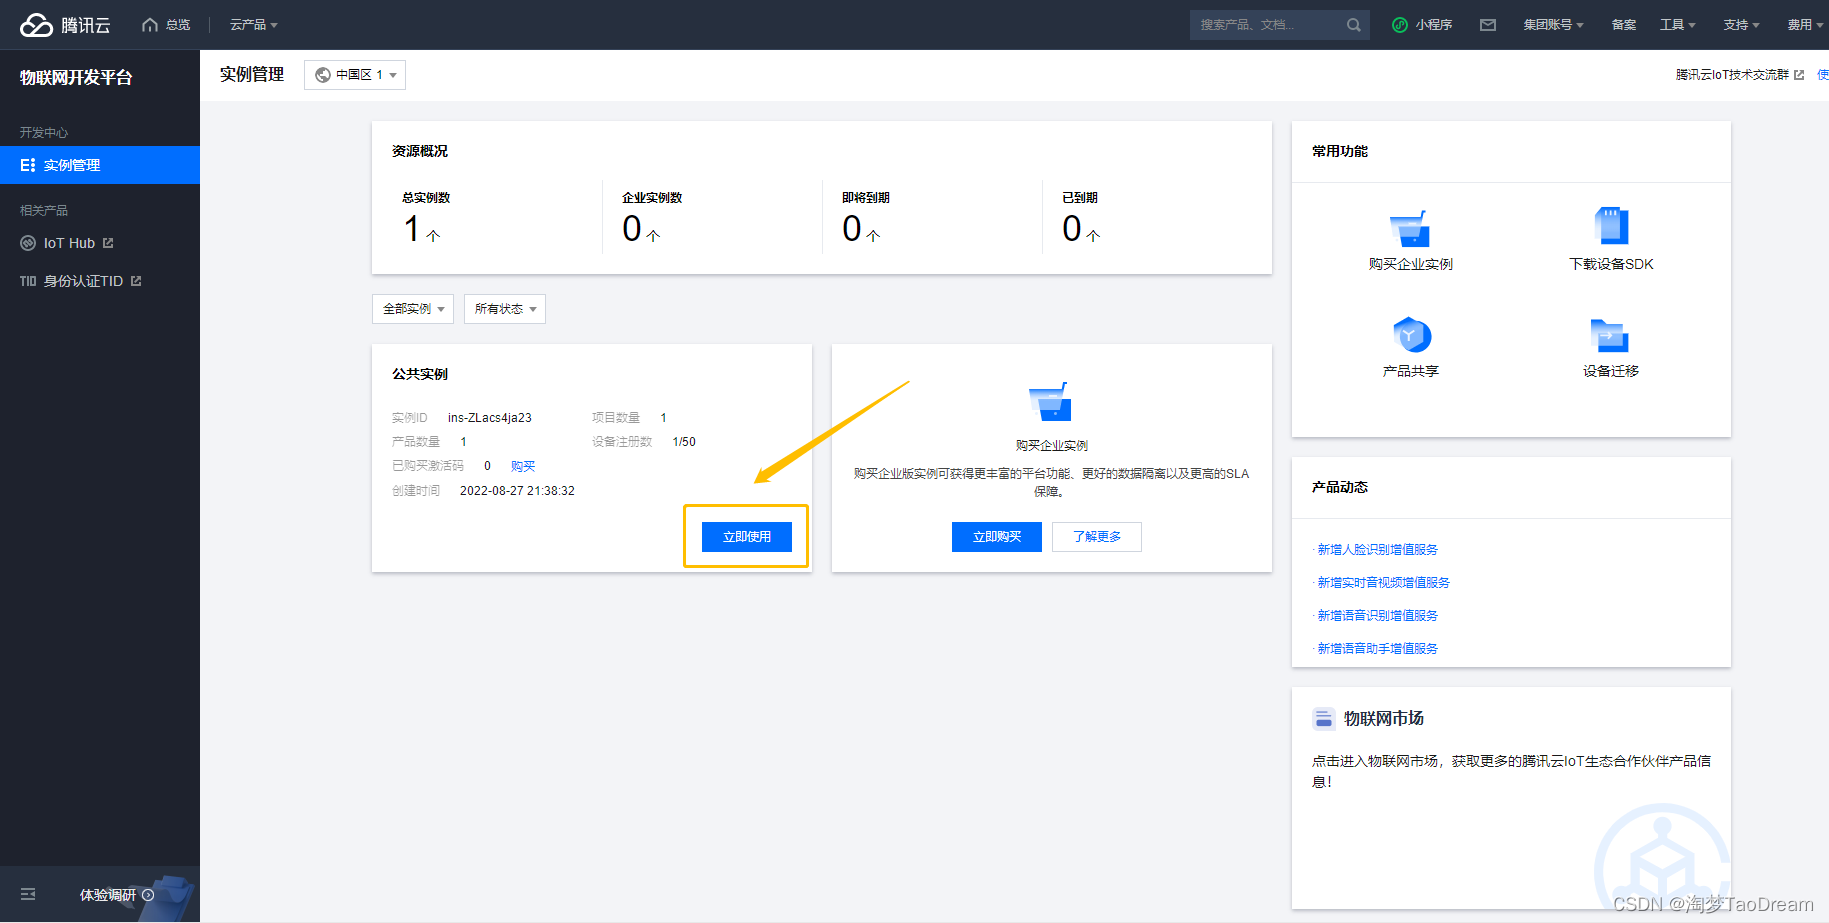Open the 小程序 mini program icon
This screenshot has width=1829, height=923.
click(x=1400, y=25)
